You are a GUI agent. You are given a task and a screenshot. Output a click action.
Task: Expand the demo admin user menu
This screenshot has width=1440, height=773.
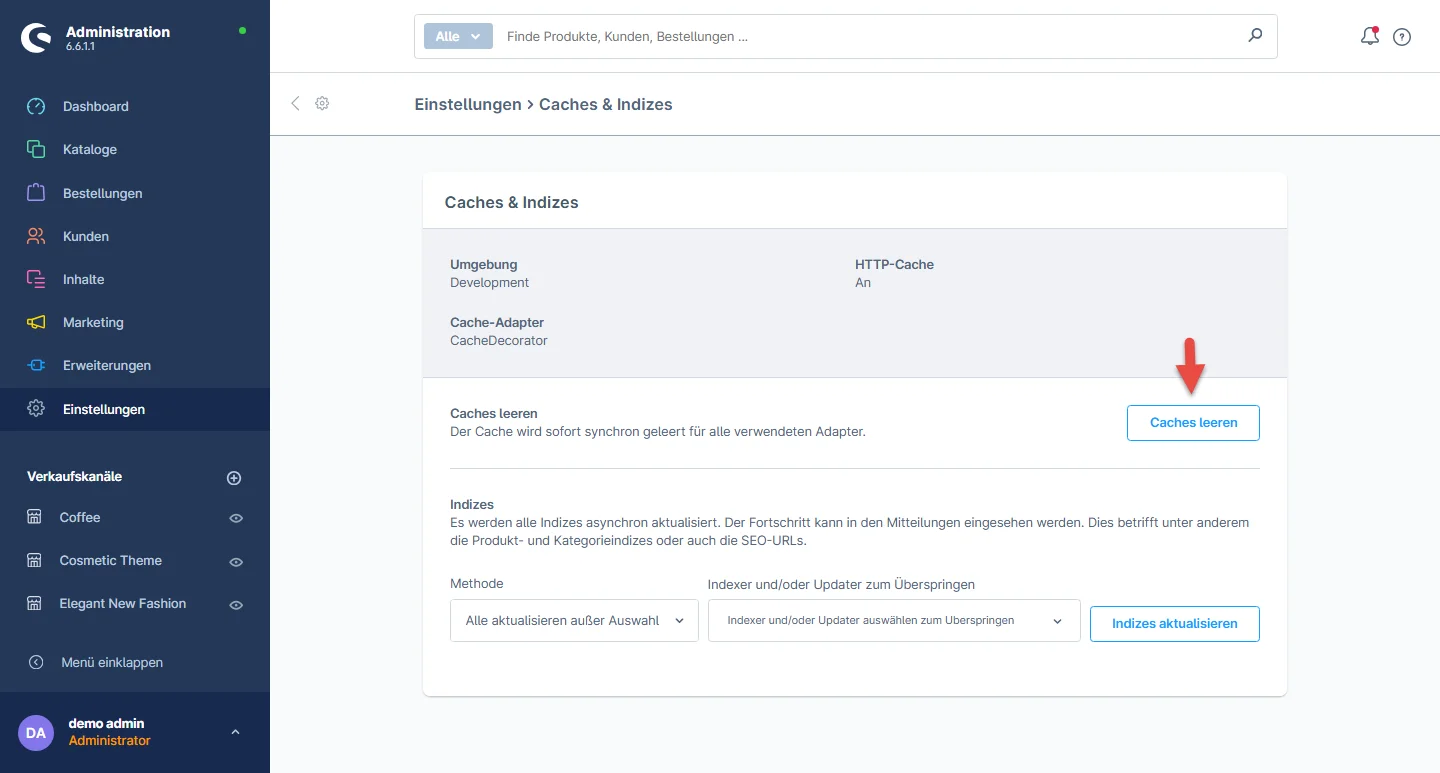[235, 732]
